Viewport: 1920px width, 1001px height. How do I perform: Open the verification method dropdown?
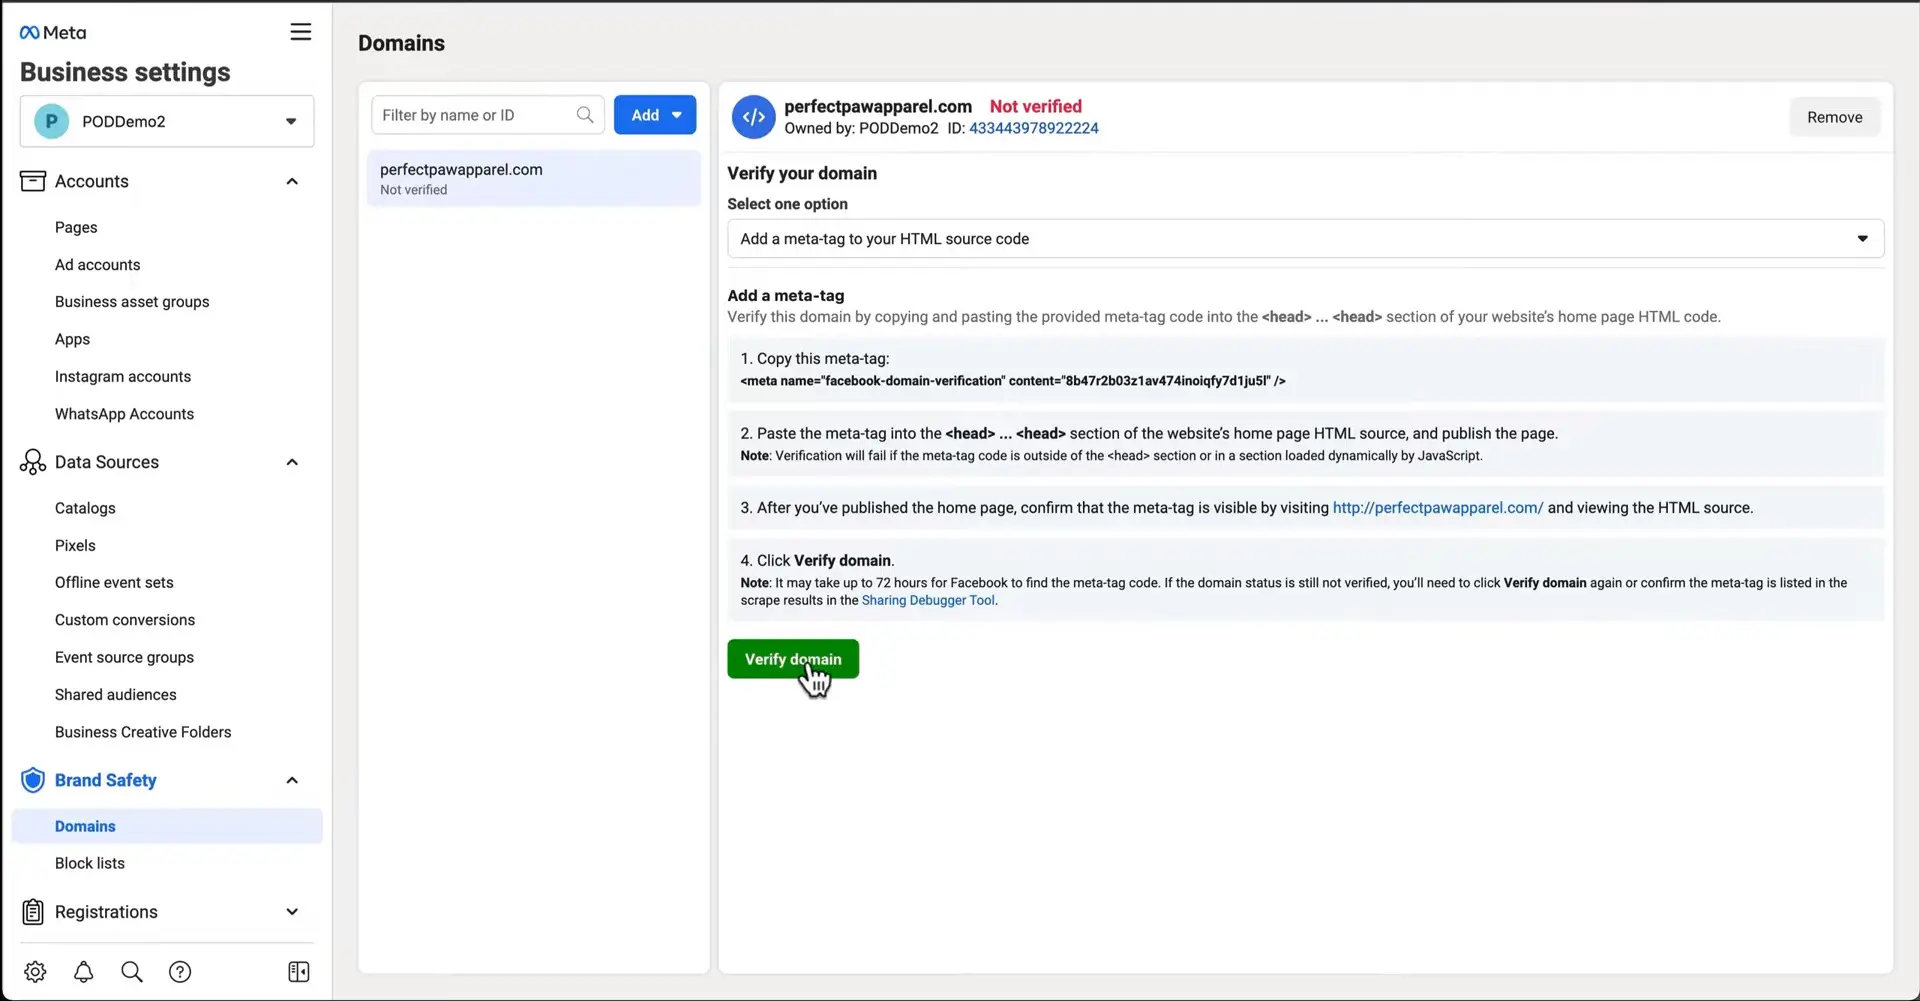point(1306,239)
